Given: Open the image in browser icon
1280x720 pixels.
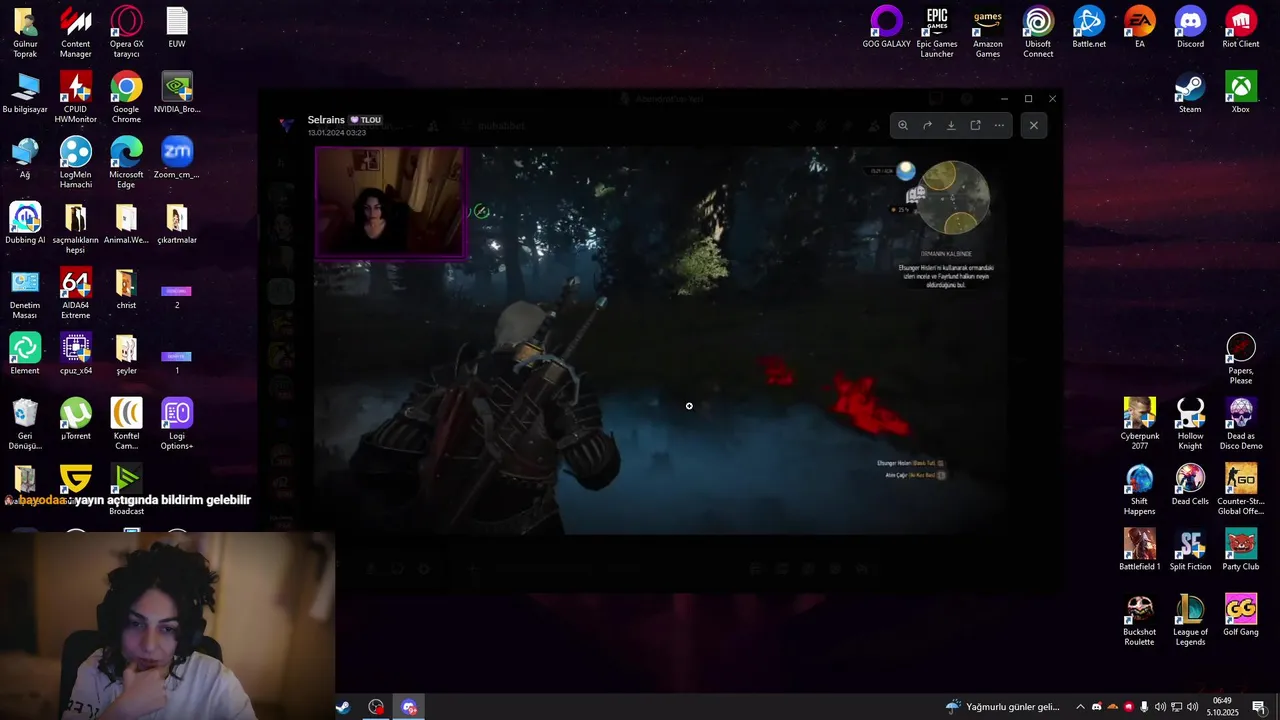Looking at the screenshot, I should [x=975, y=125].
